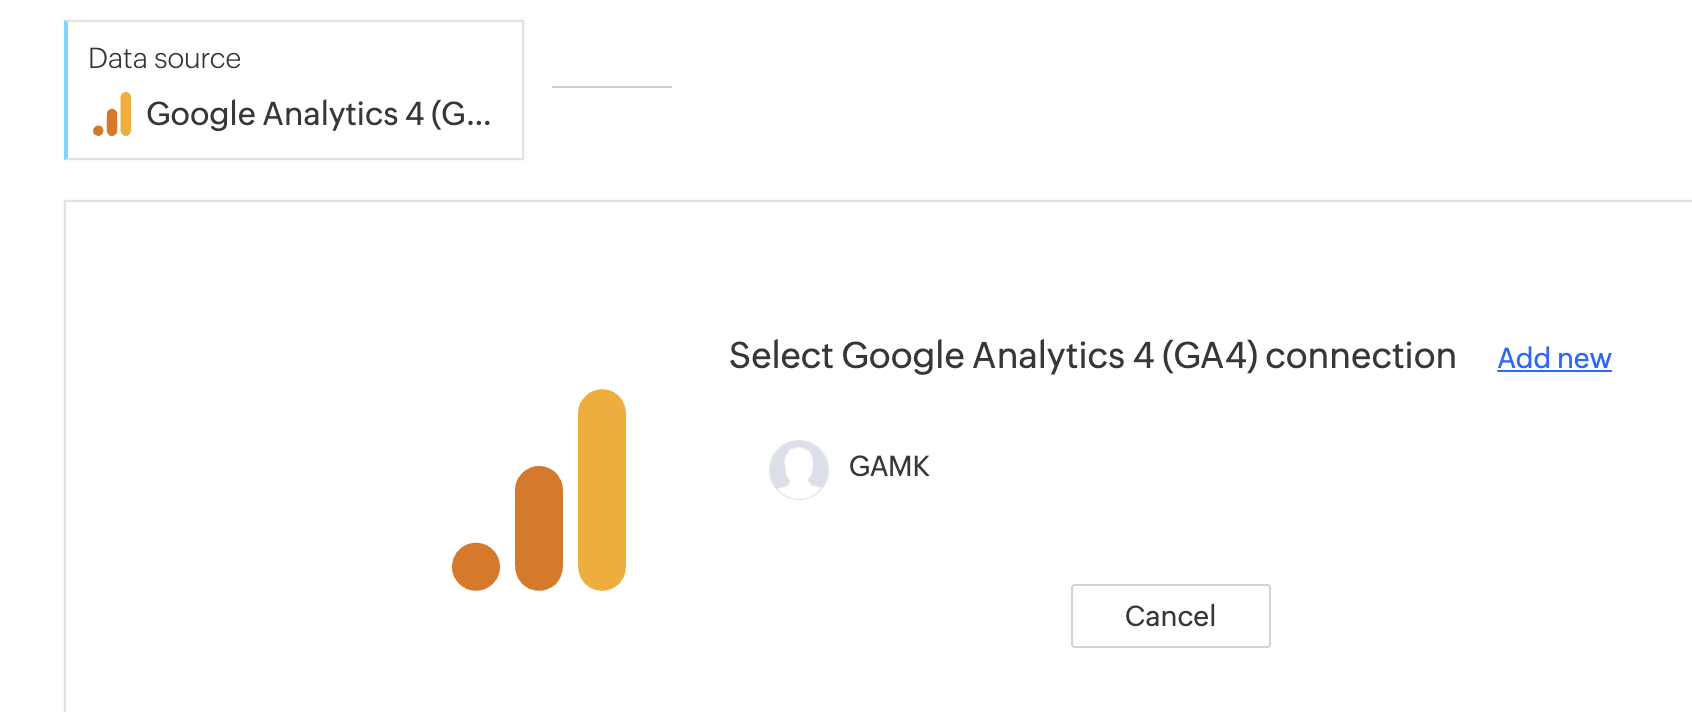Click the GAMK profile avatar icon
Screen dimensions: 1692x712
(798, 469)
